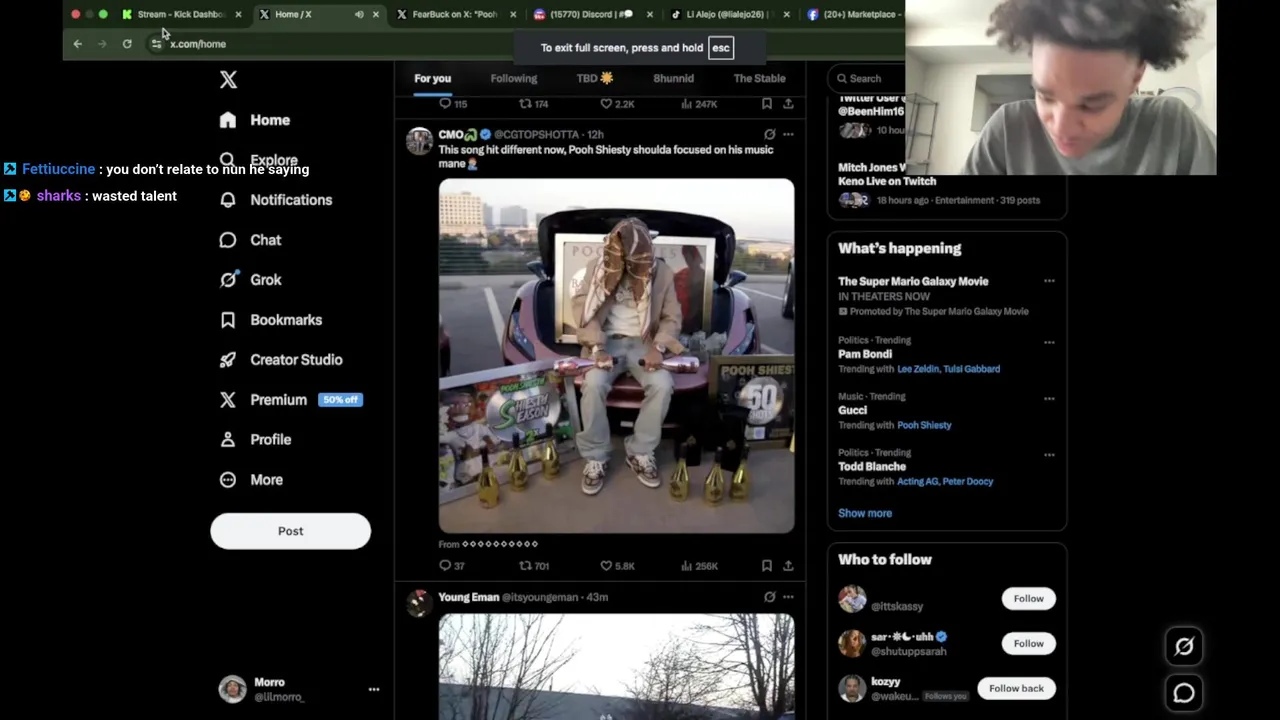Click the x.com/home address bar
Image resolution: width=1280 pixels, height=720 pixels.
coord(198,44)
